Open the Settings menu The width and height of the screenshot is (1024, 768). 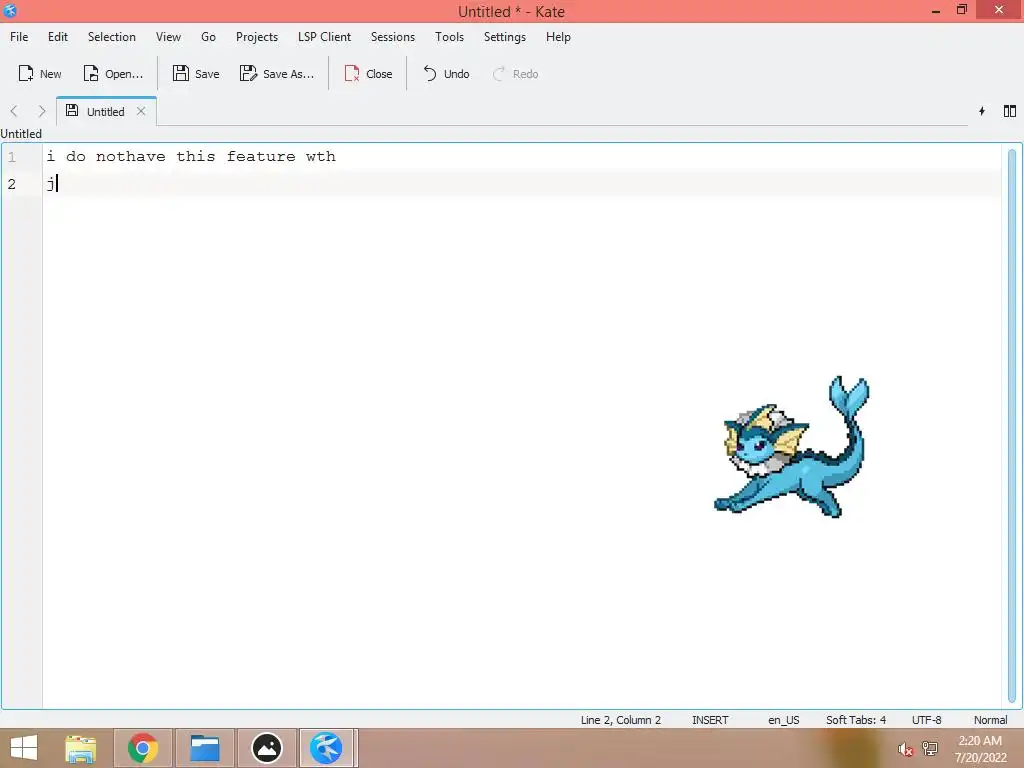(504, 37)
